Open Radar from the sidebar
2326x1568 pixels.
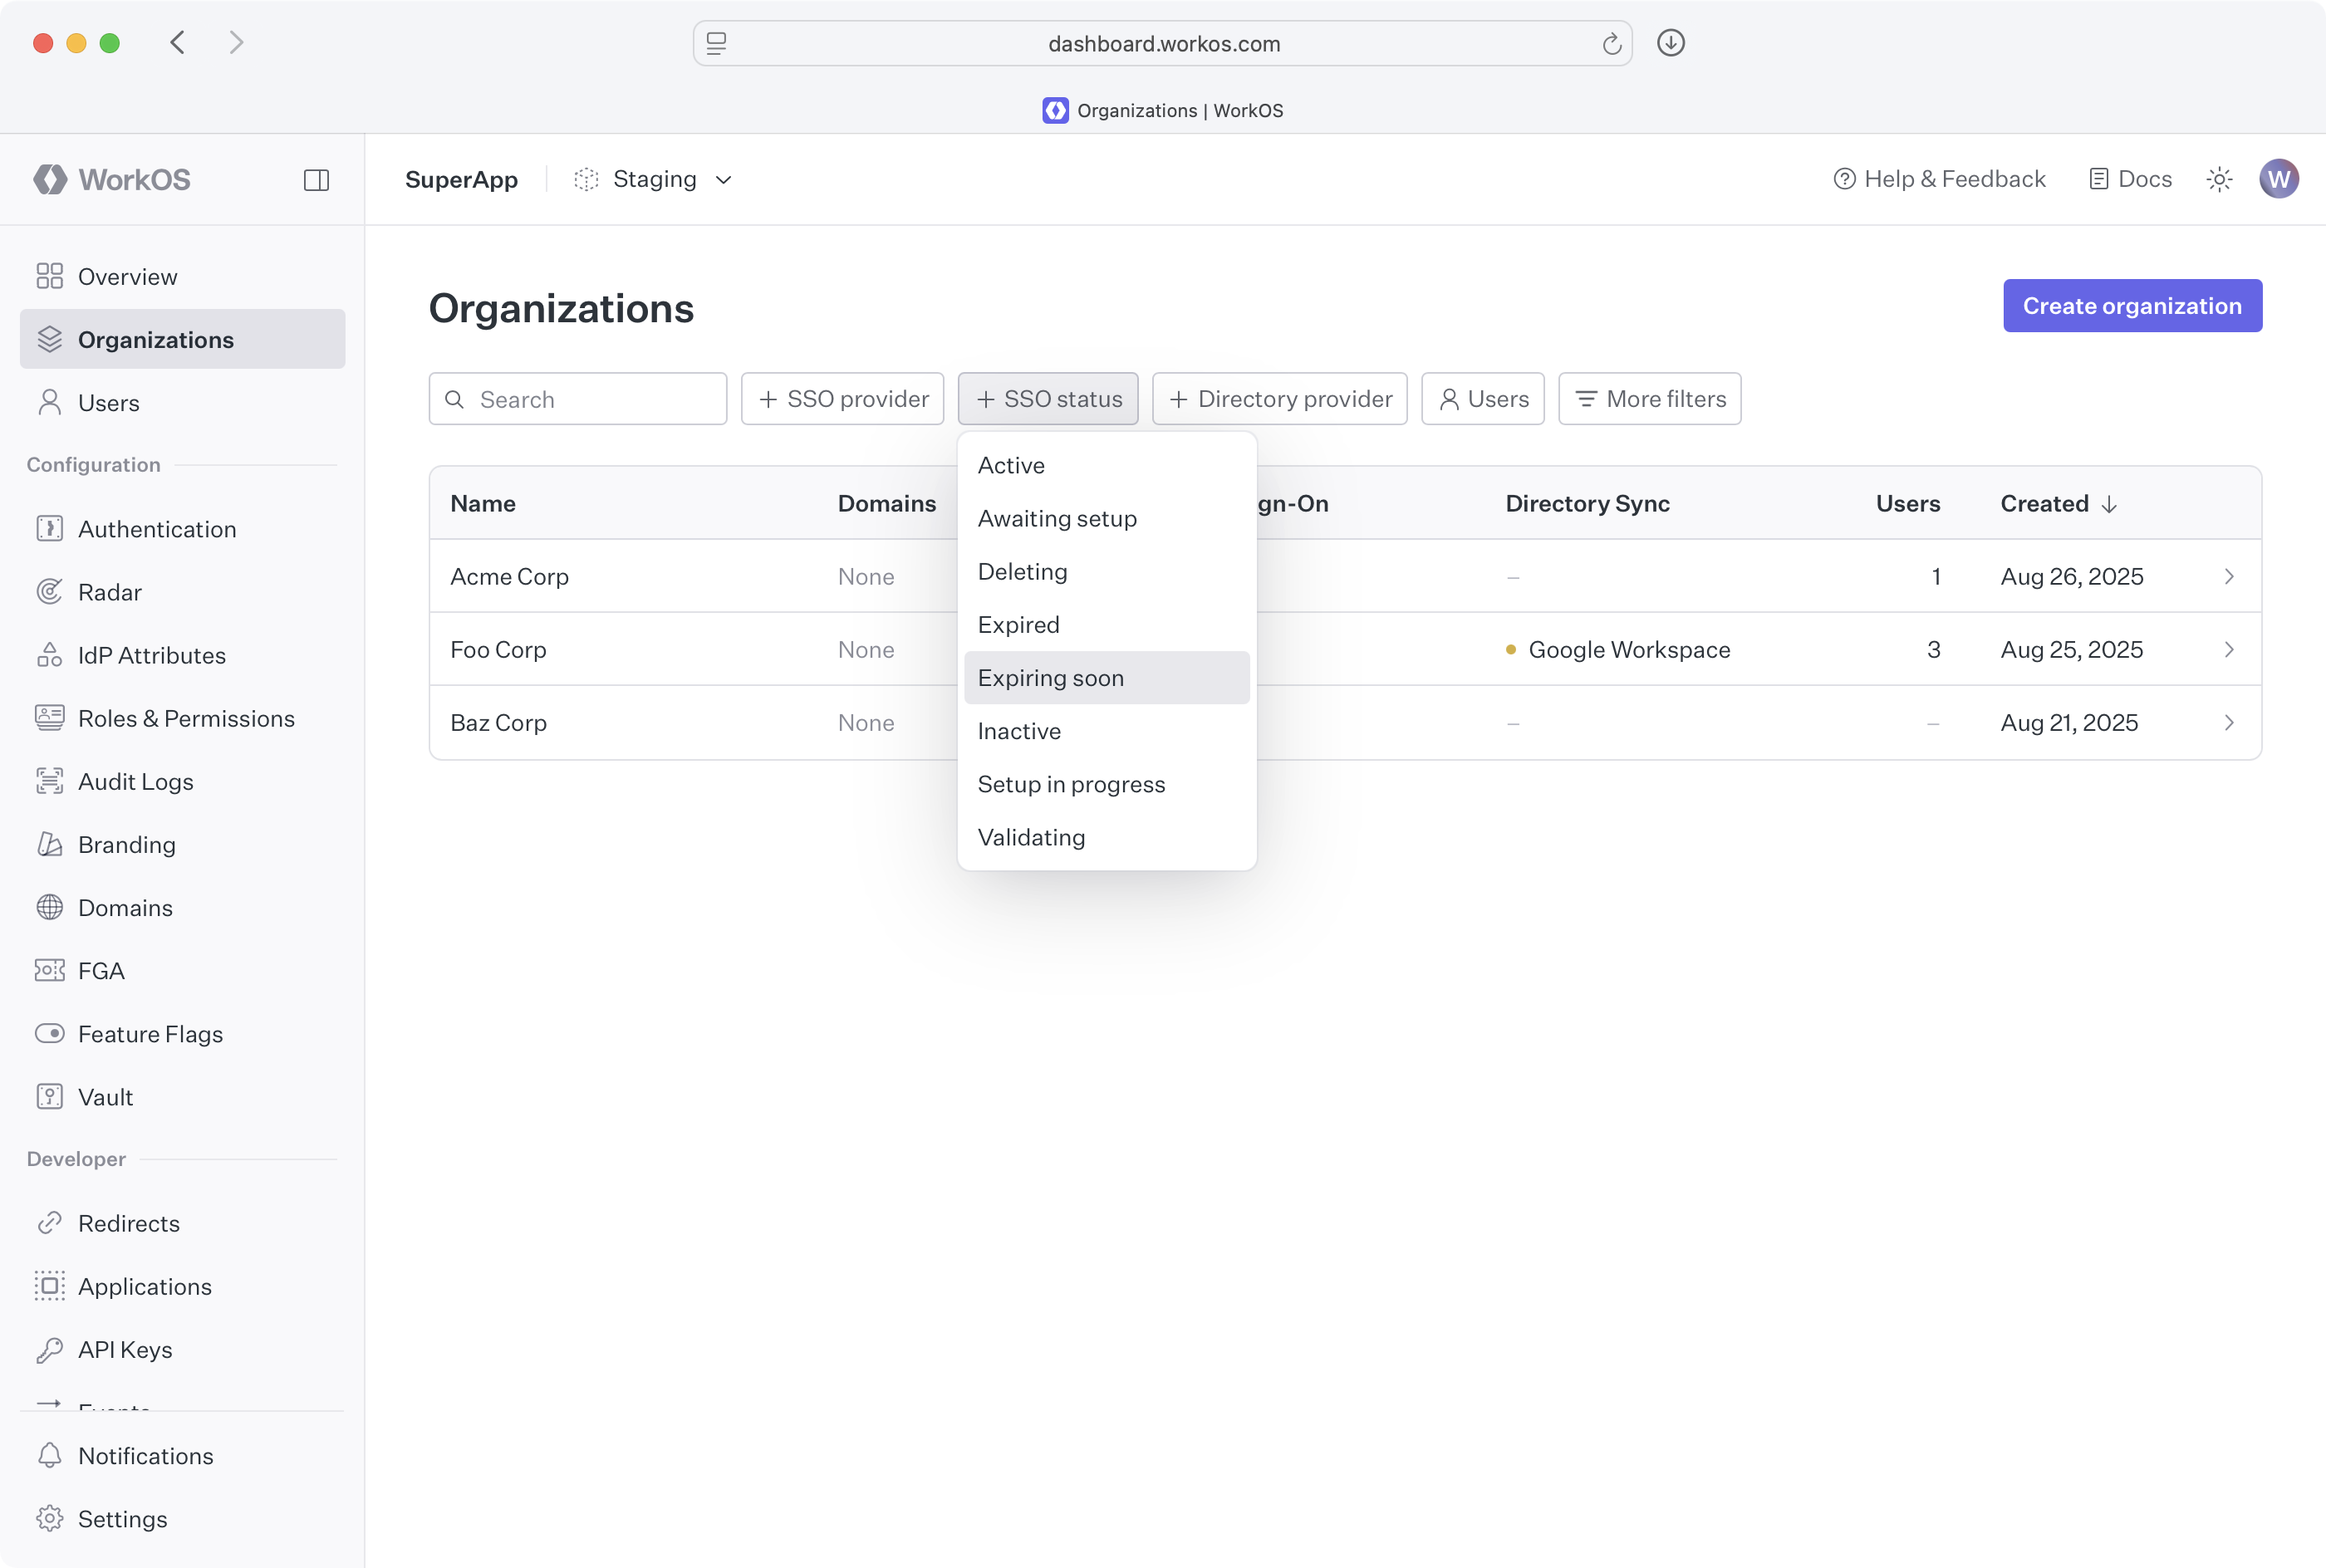[x=110, y=592]
